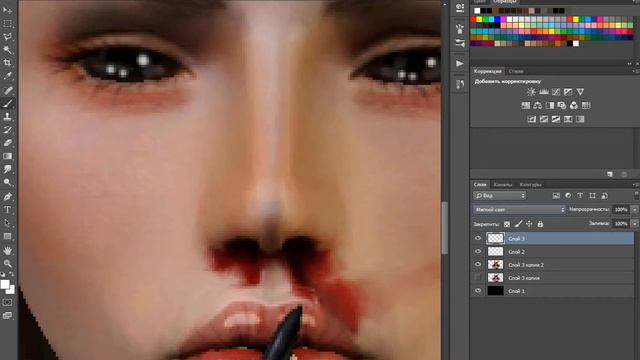Show hidden layer Слой 3 копия

click(478, 278)
